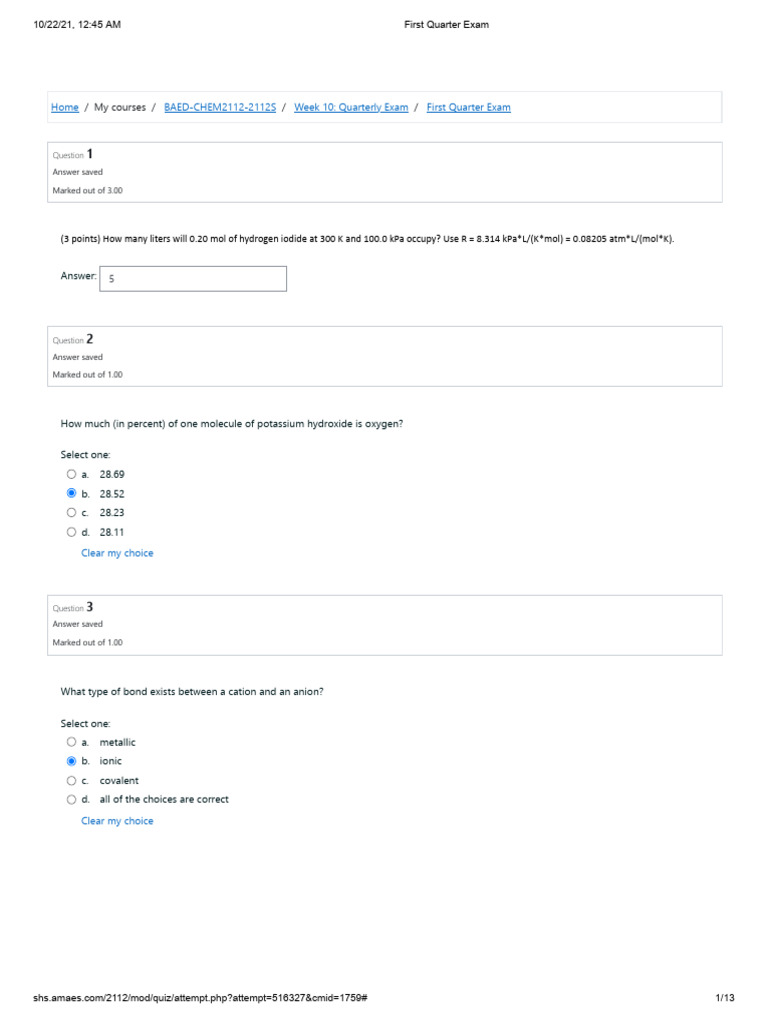This screenshot has width=768, height=1024.
Task: Clear my choice for bond type question
Action: (117, 821)
